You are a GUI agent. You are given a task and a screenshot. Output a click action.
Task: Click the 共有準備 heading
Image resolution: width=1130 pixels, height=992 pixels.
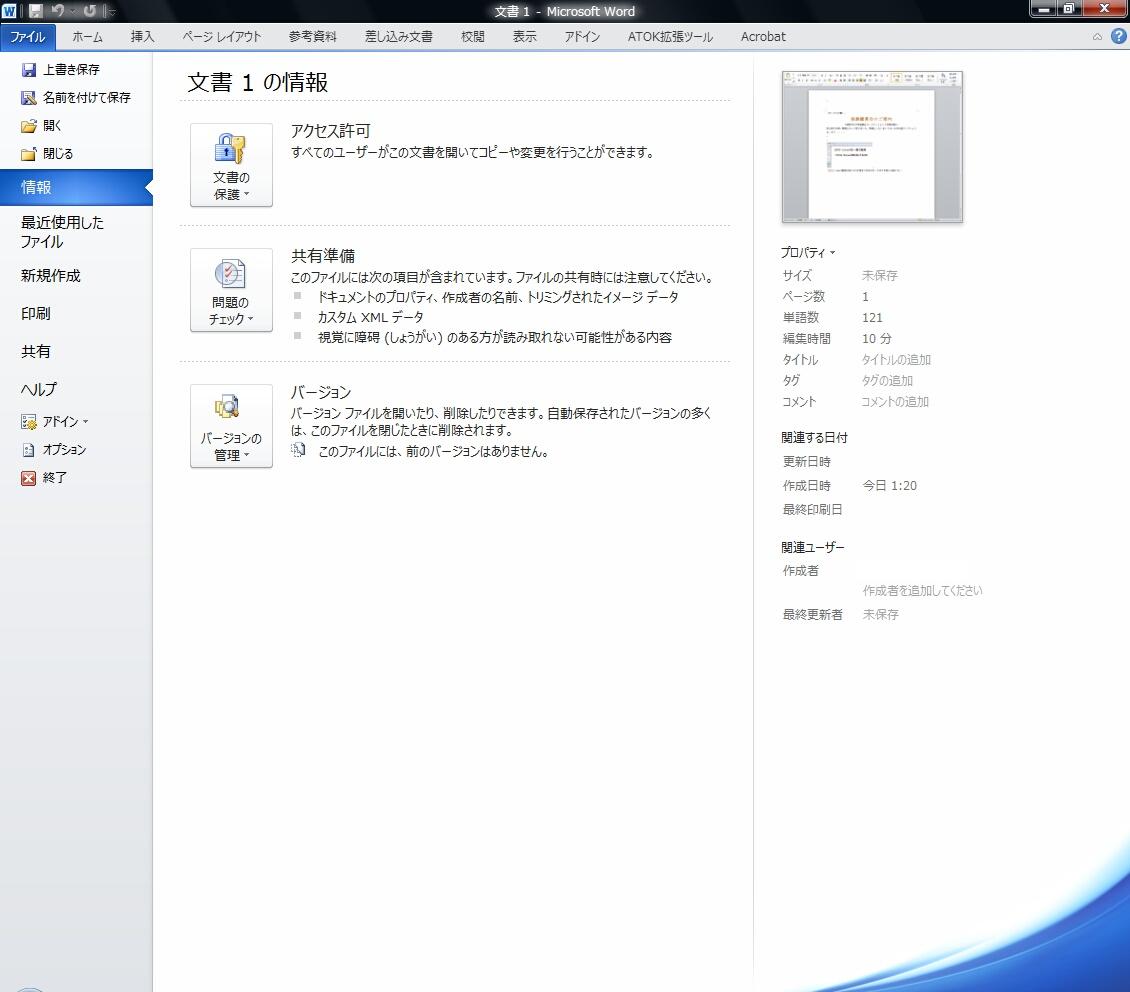tap(323, 256)
